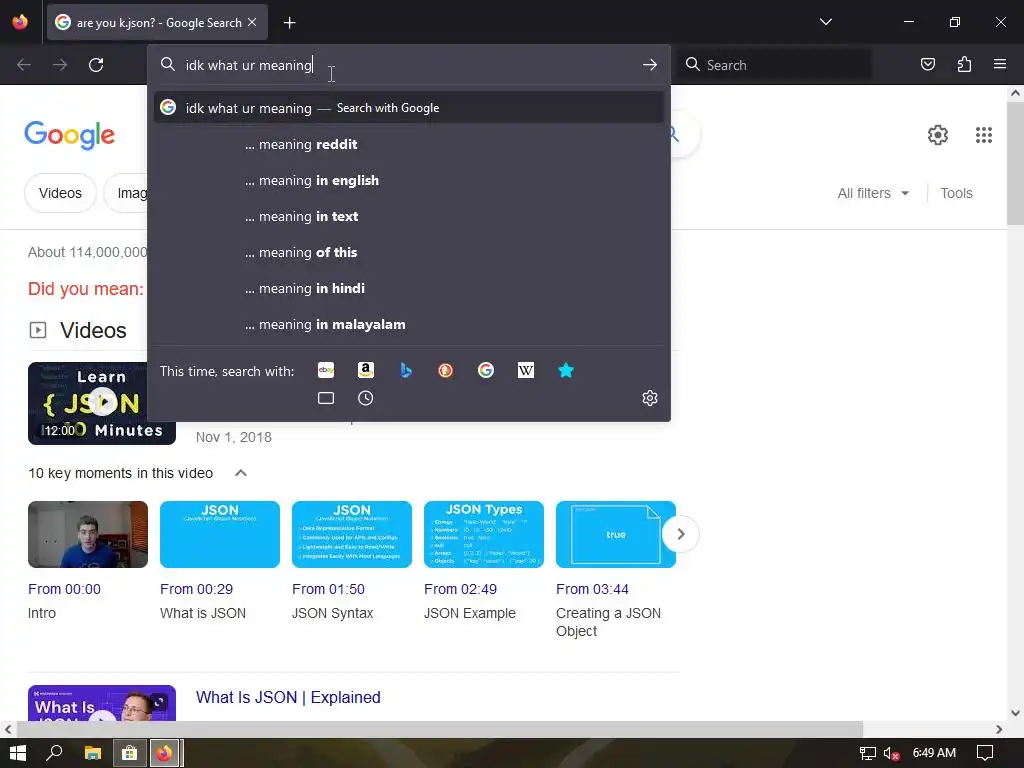This screenshot has width=1024, height=768.
Task: Open the 'From 00:00' Intro moment thumbnail
Action: (x=88, y=534)
